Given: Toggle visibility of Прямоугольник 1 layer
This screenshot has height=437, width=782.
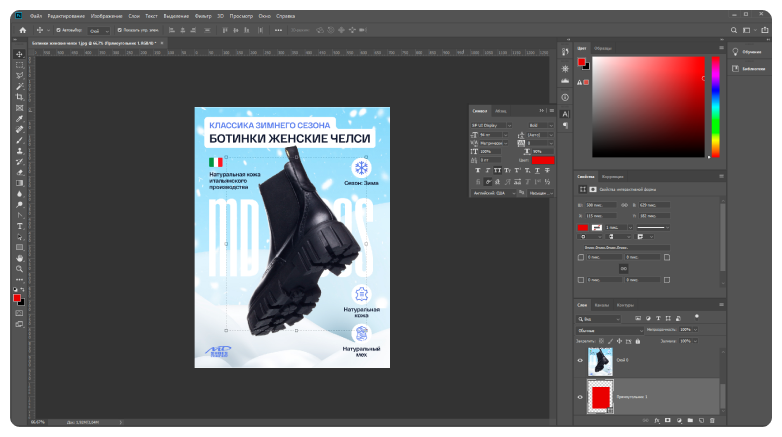Looking at the screenshot, I should point(580,398).
